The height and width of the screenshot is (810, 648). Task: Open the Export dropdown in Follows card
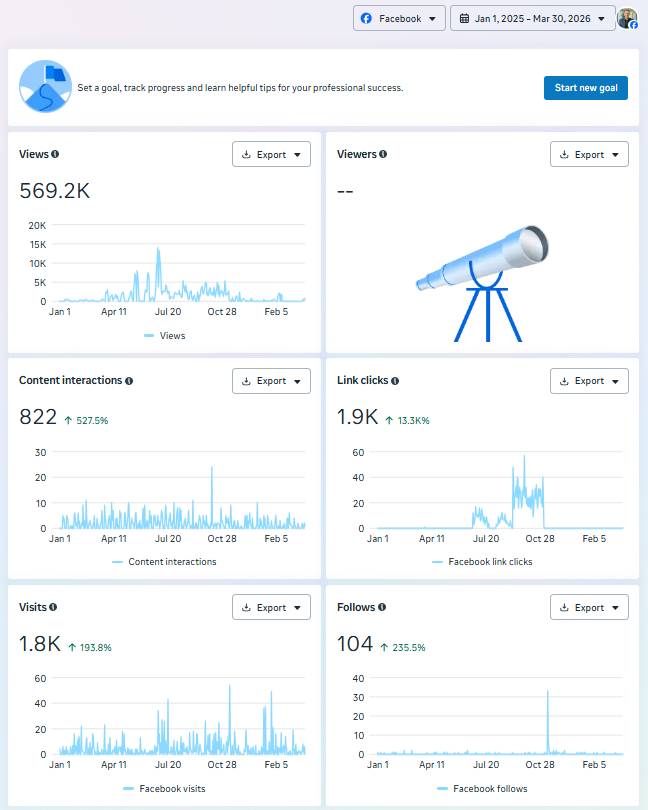tap(589, 607)
